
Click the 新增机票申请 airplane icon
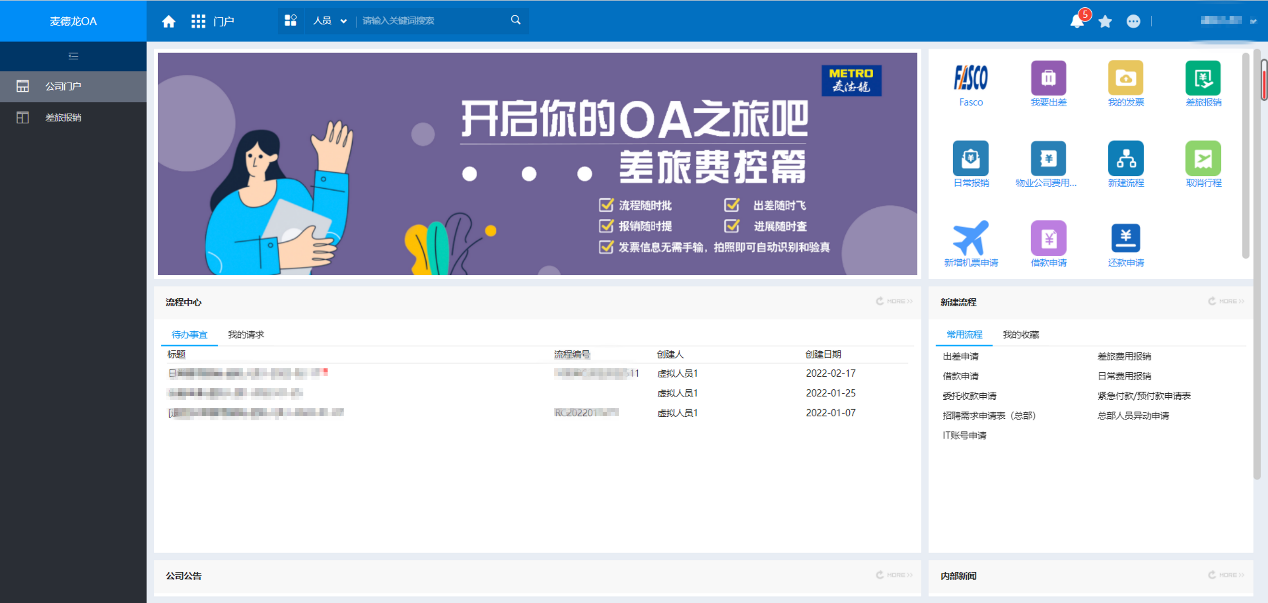[x=971, y=237]
